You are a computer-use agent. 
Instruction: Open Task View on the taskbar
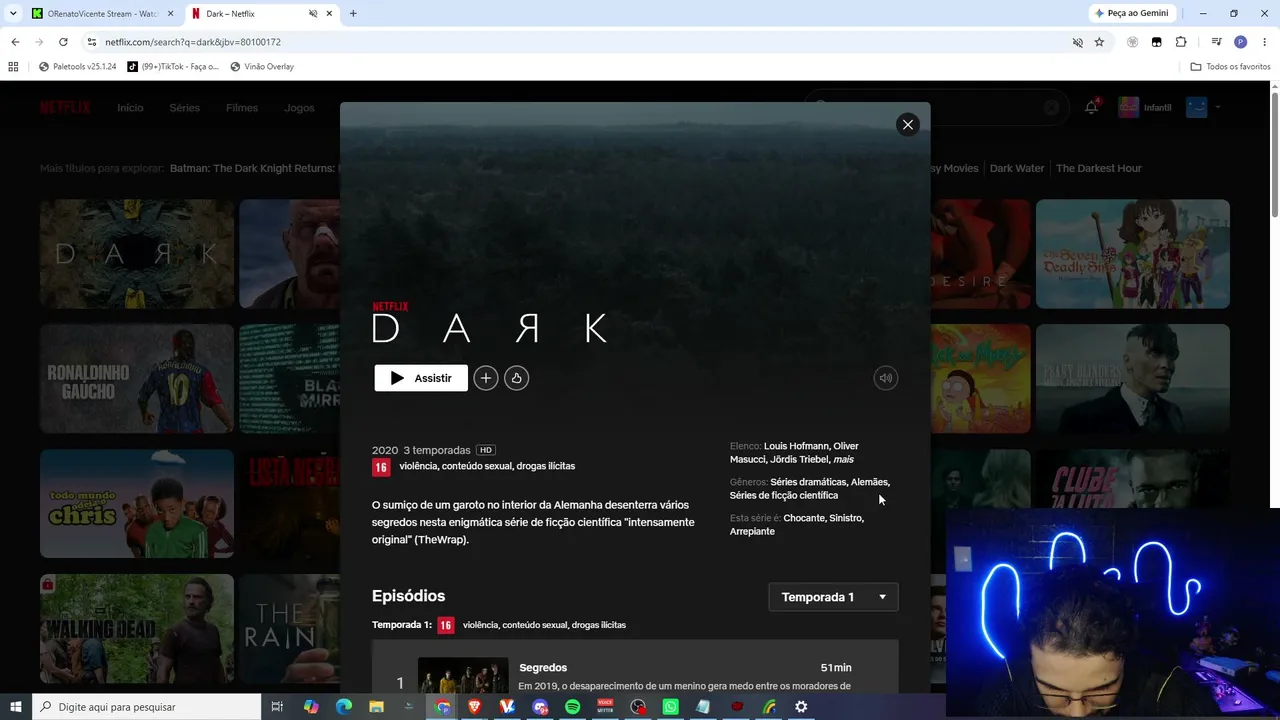tap(277, 707)
